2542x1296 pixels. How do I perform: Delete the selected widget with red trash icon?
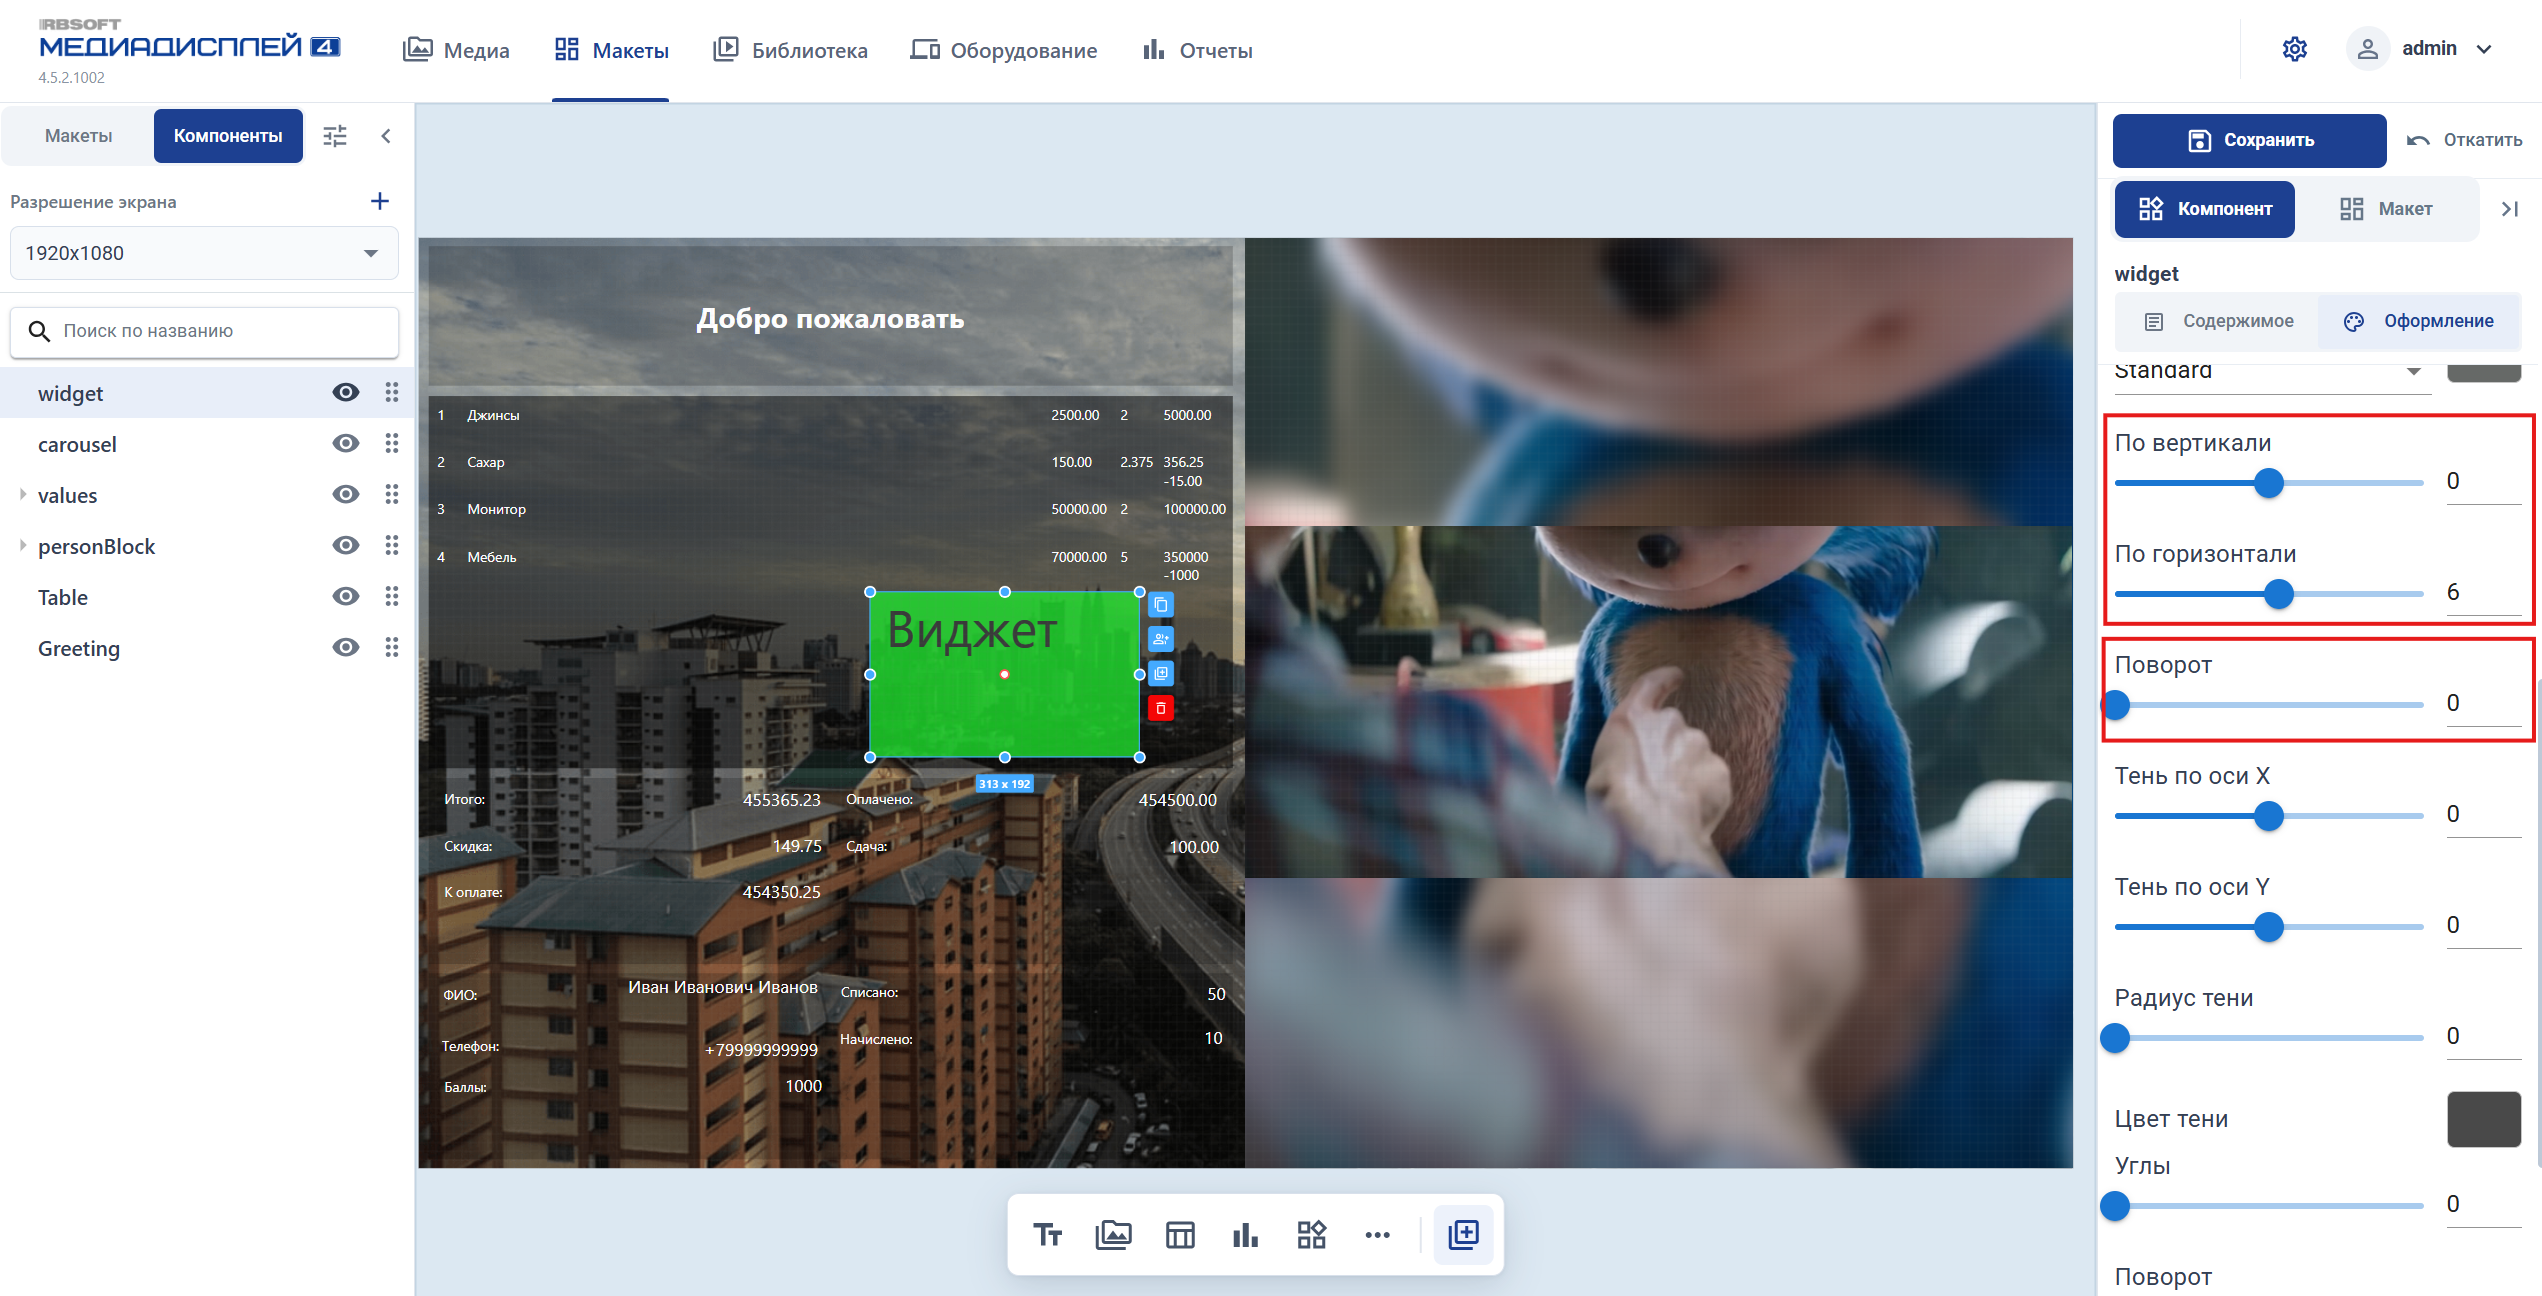click(x=1161, y=708)
